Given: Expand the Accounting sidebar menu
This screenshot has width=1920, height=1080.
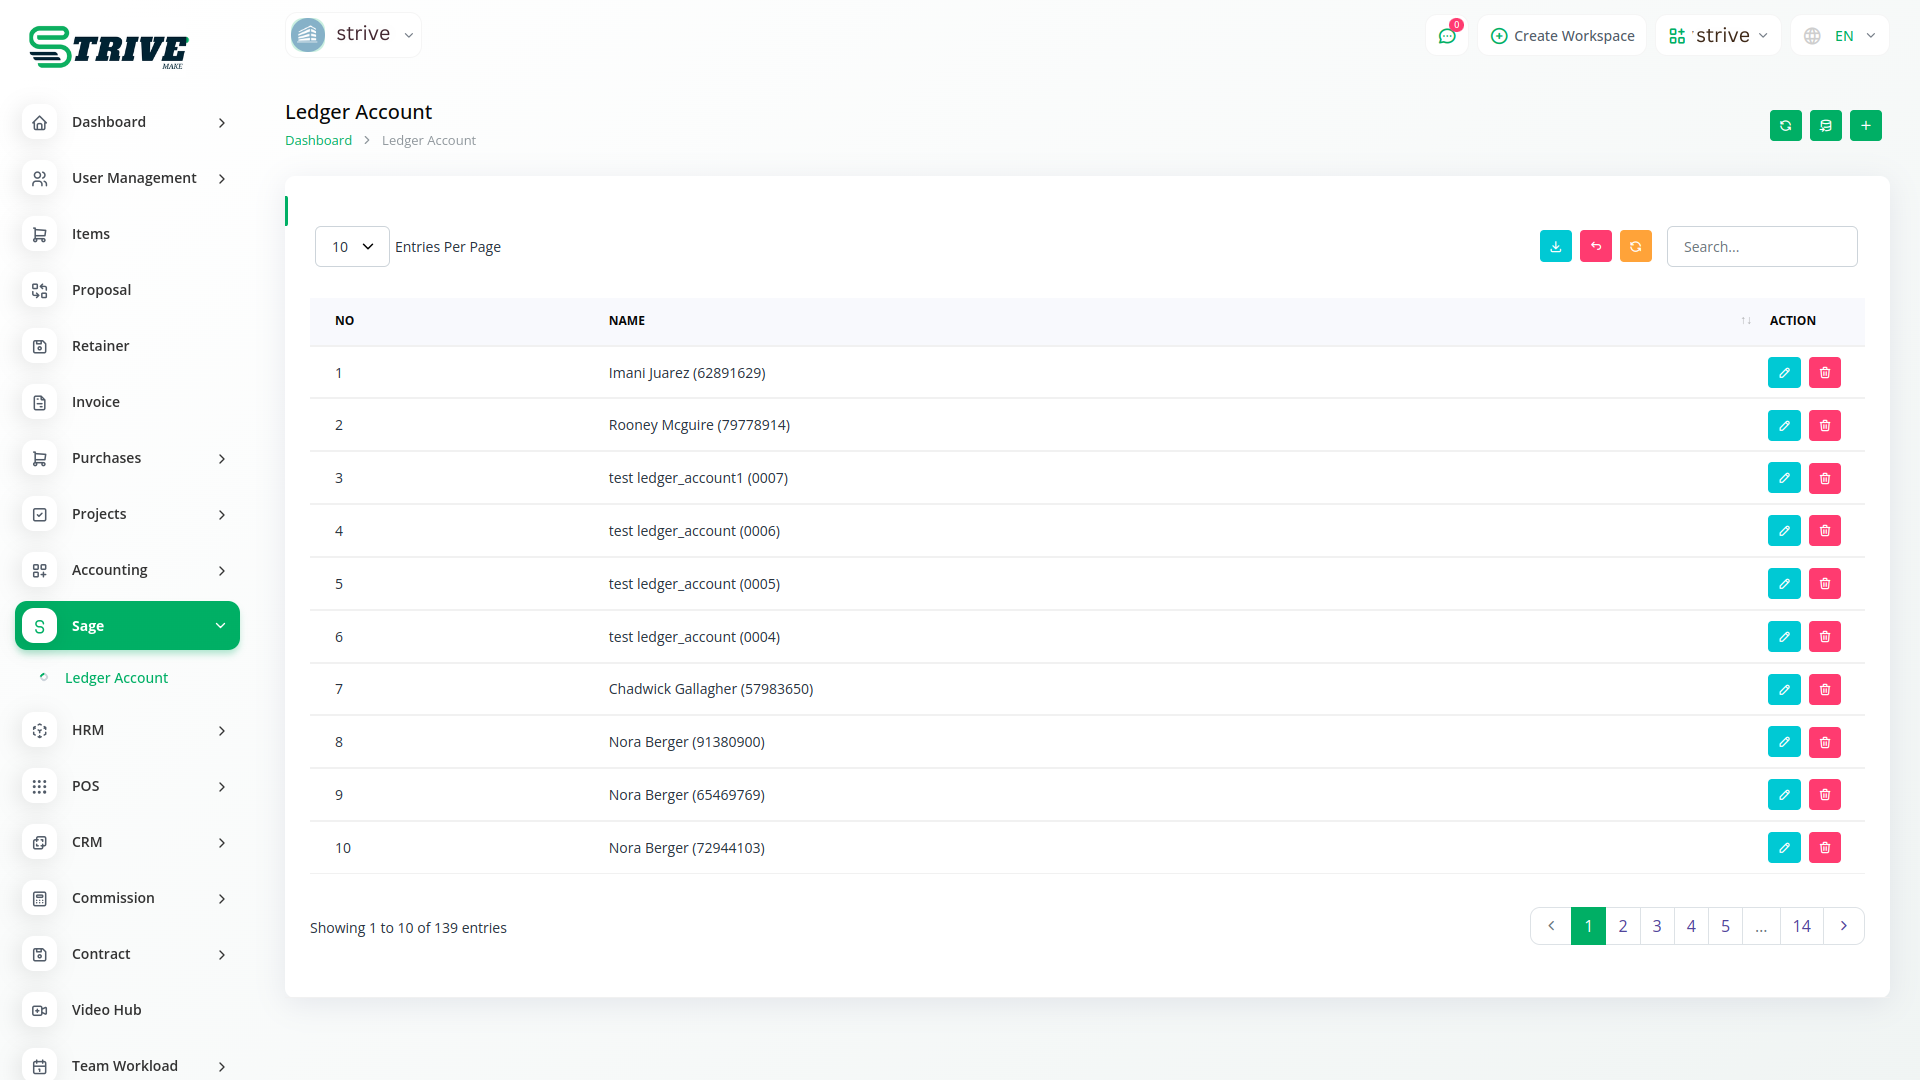Looking at the screenshot, I should pos(128,570).
